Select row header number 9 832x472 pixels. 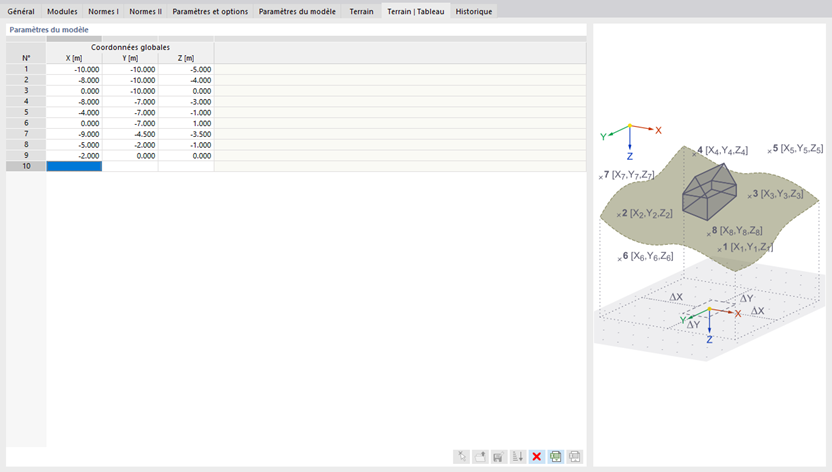tap(26, 155)
